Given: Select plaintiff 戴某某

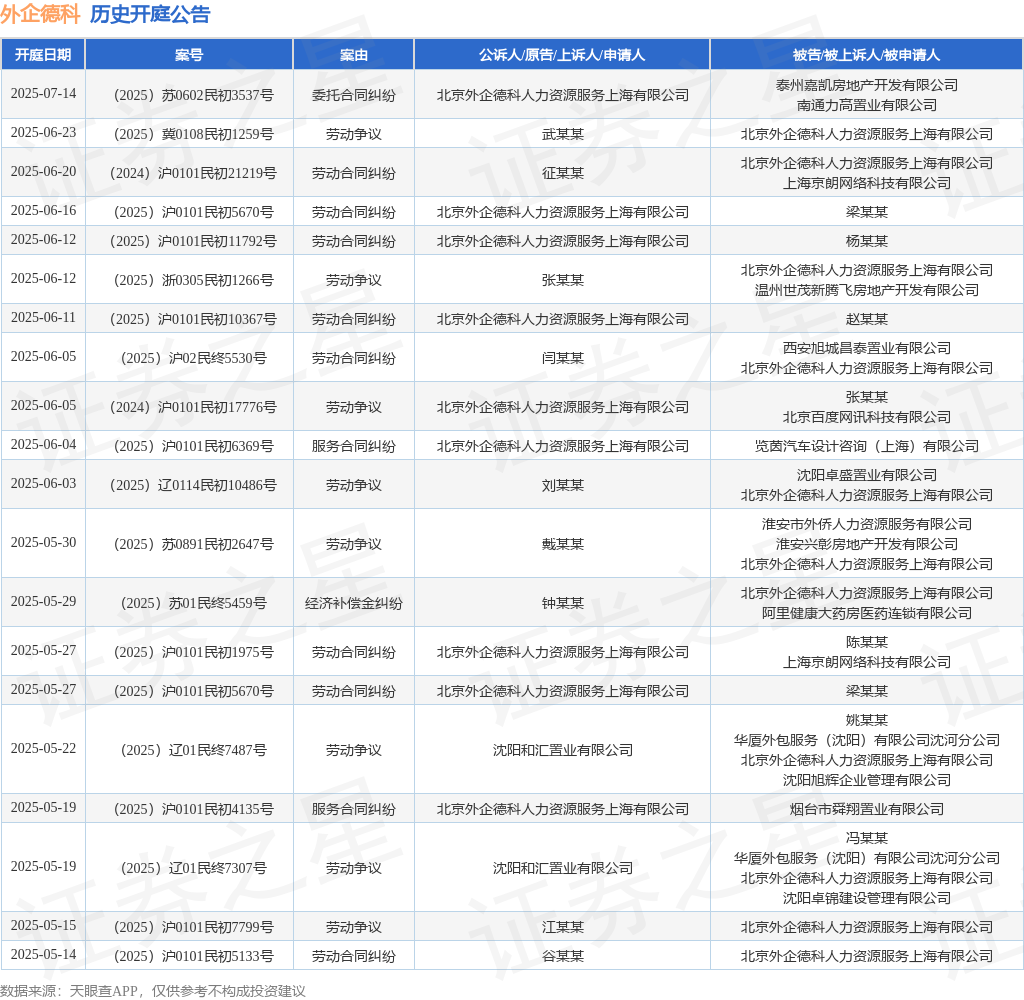Looking at the screenshot, I should click(x=562, y=544).
